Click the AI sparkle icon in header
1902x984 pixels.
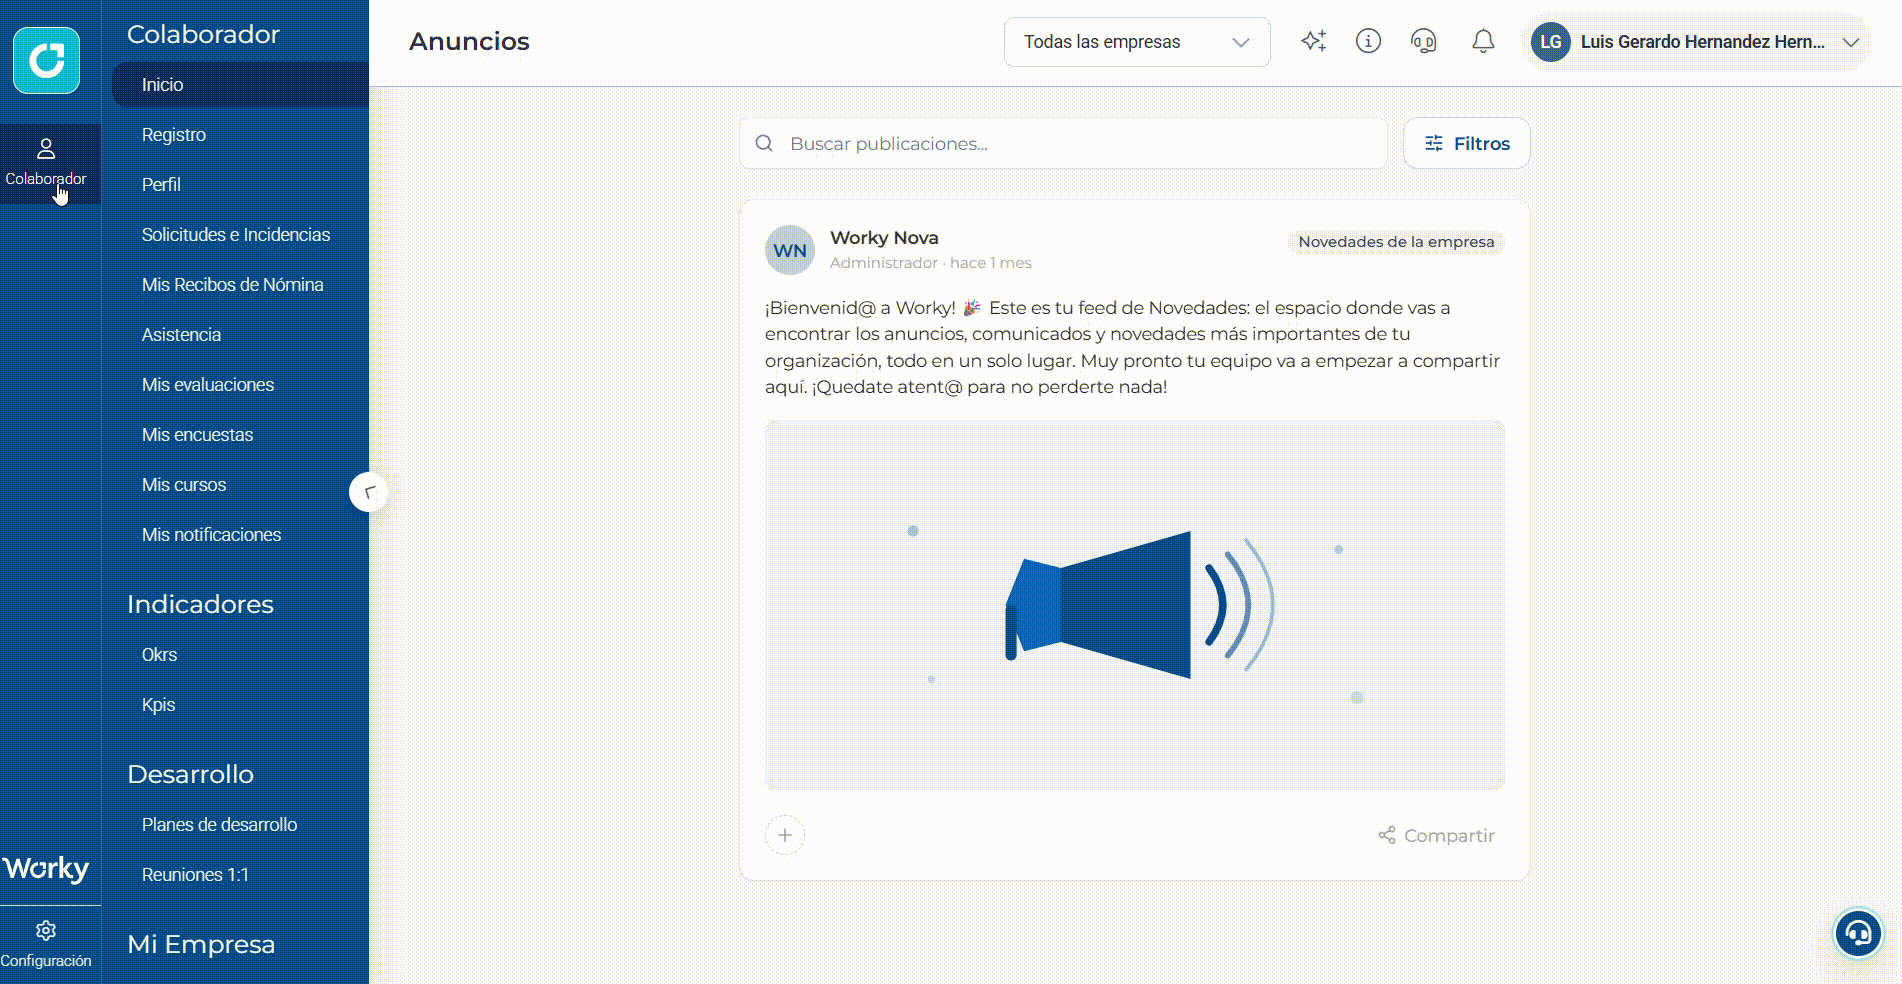click(1313, 41)
